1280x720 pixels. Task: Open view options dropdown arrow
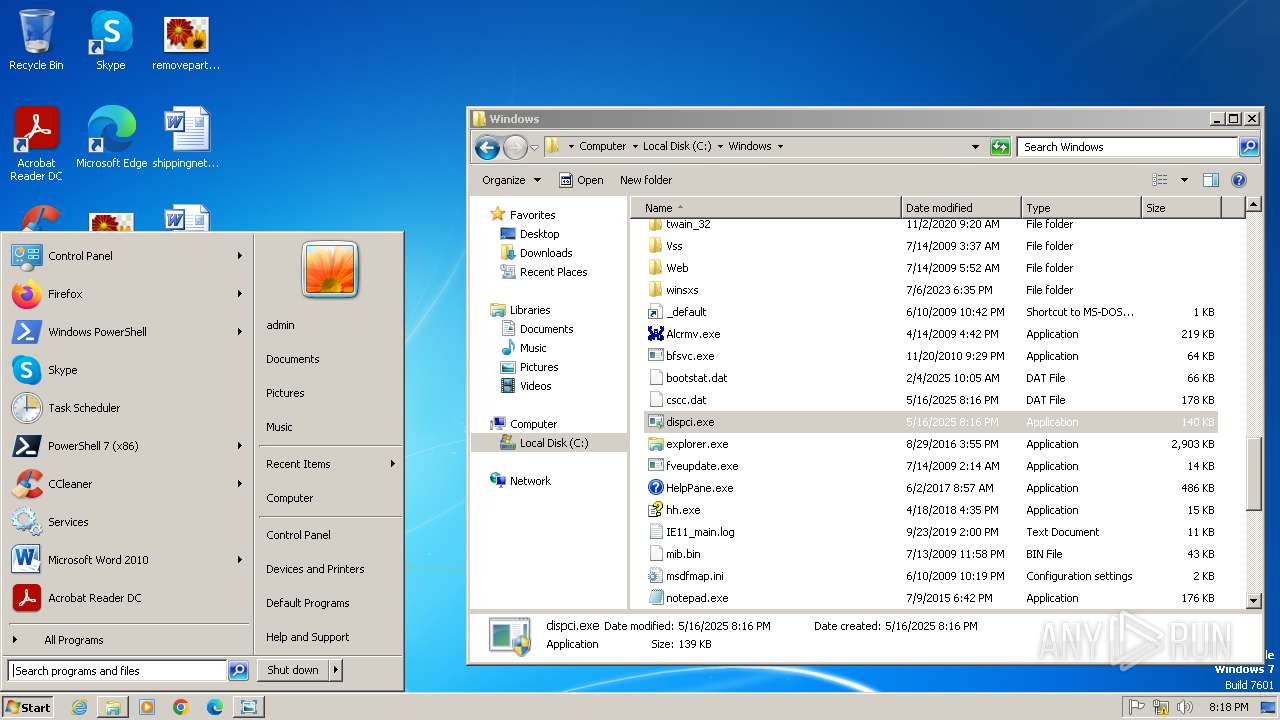point(1185,180)
